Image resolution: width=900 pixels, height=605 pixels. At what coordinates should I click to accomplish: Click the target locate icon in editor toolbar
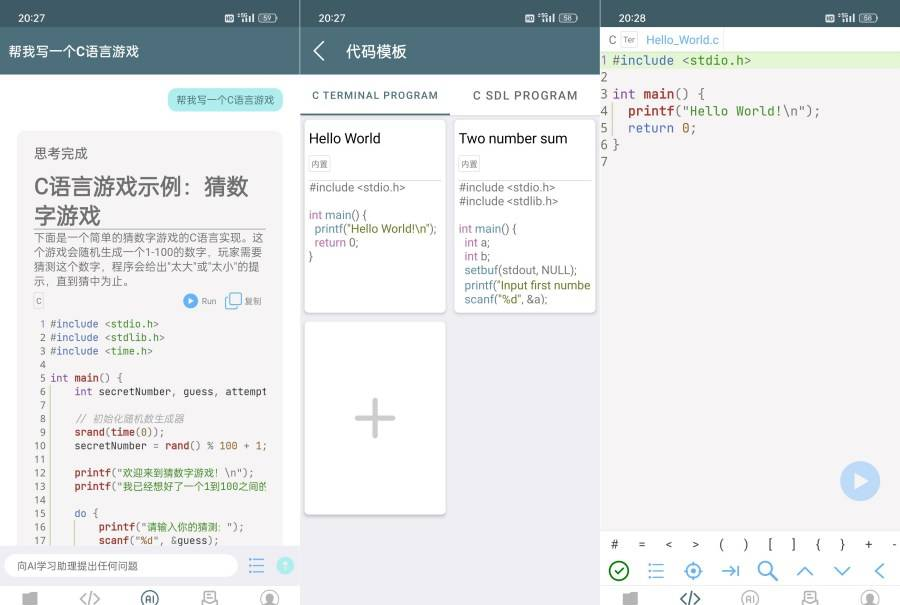pyautogui.click(x=693, y=571)
